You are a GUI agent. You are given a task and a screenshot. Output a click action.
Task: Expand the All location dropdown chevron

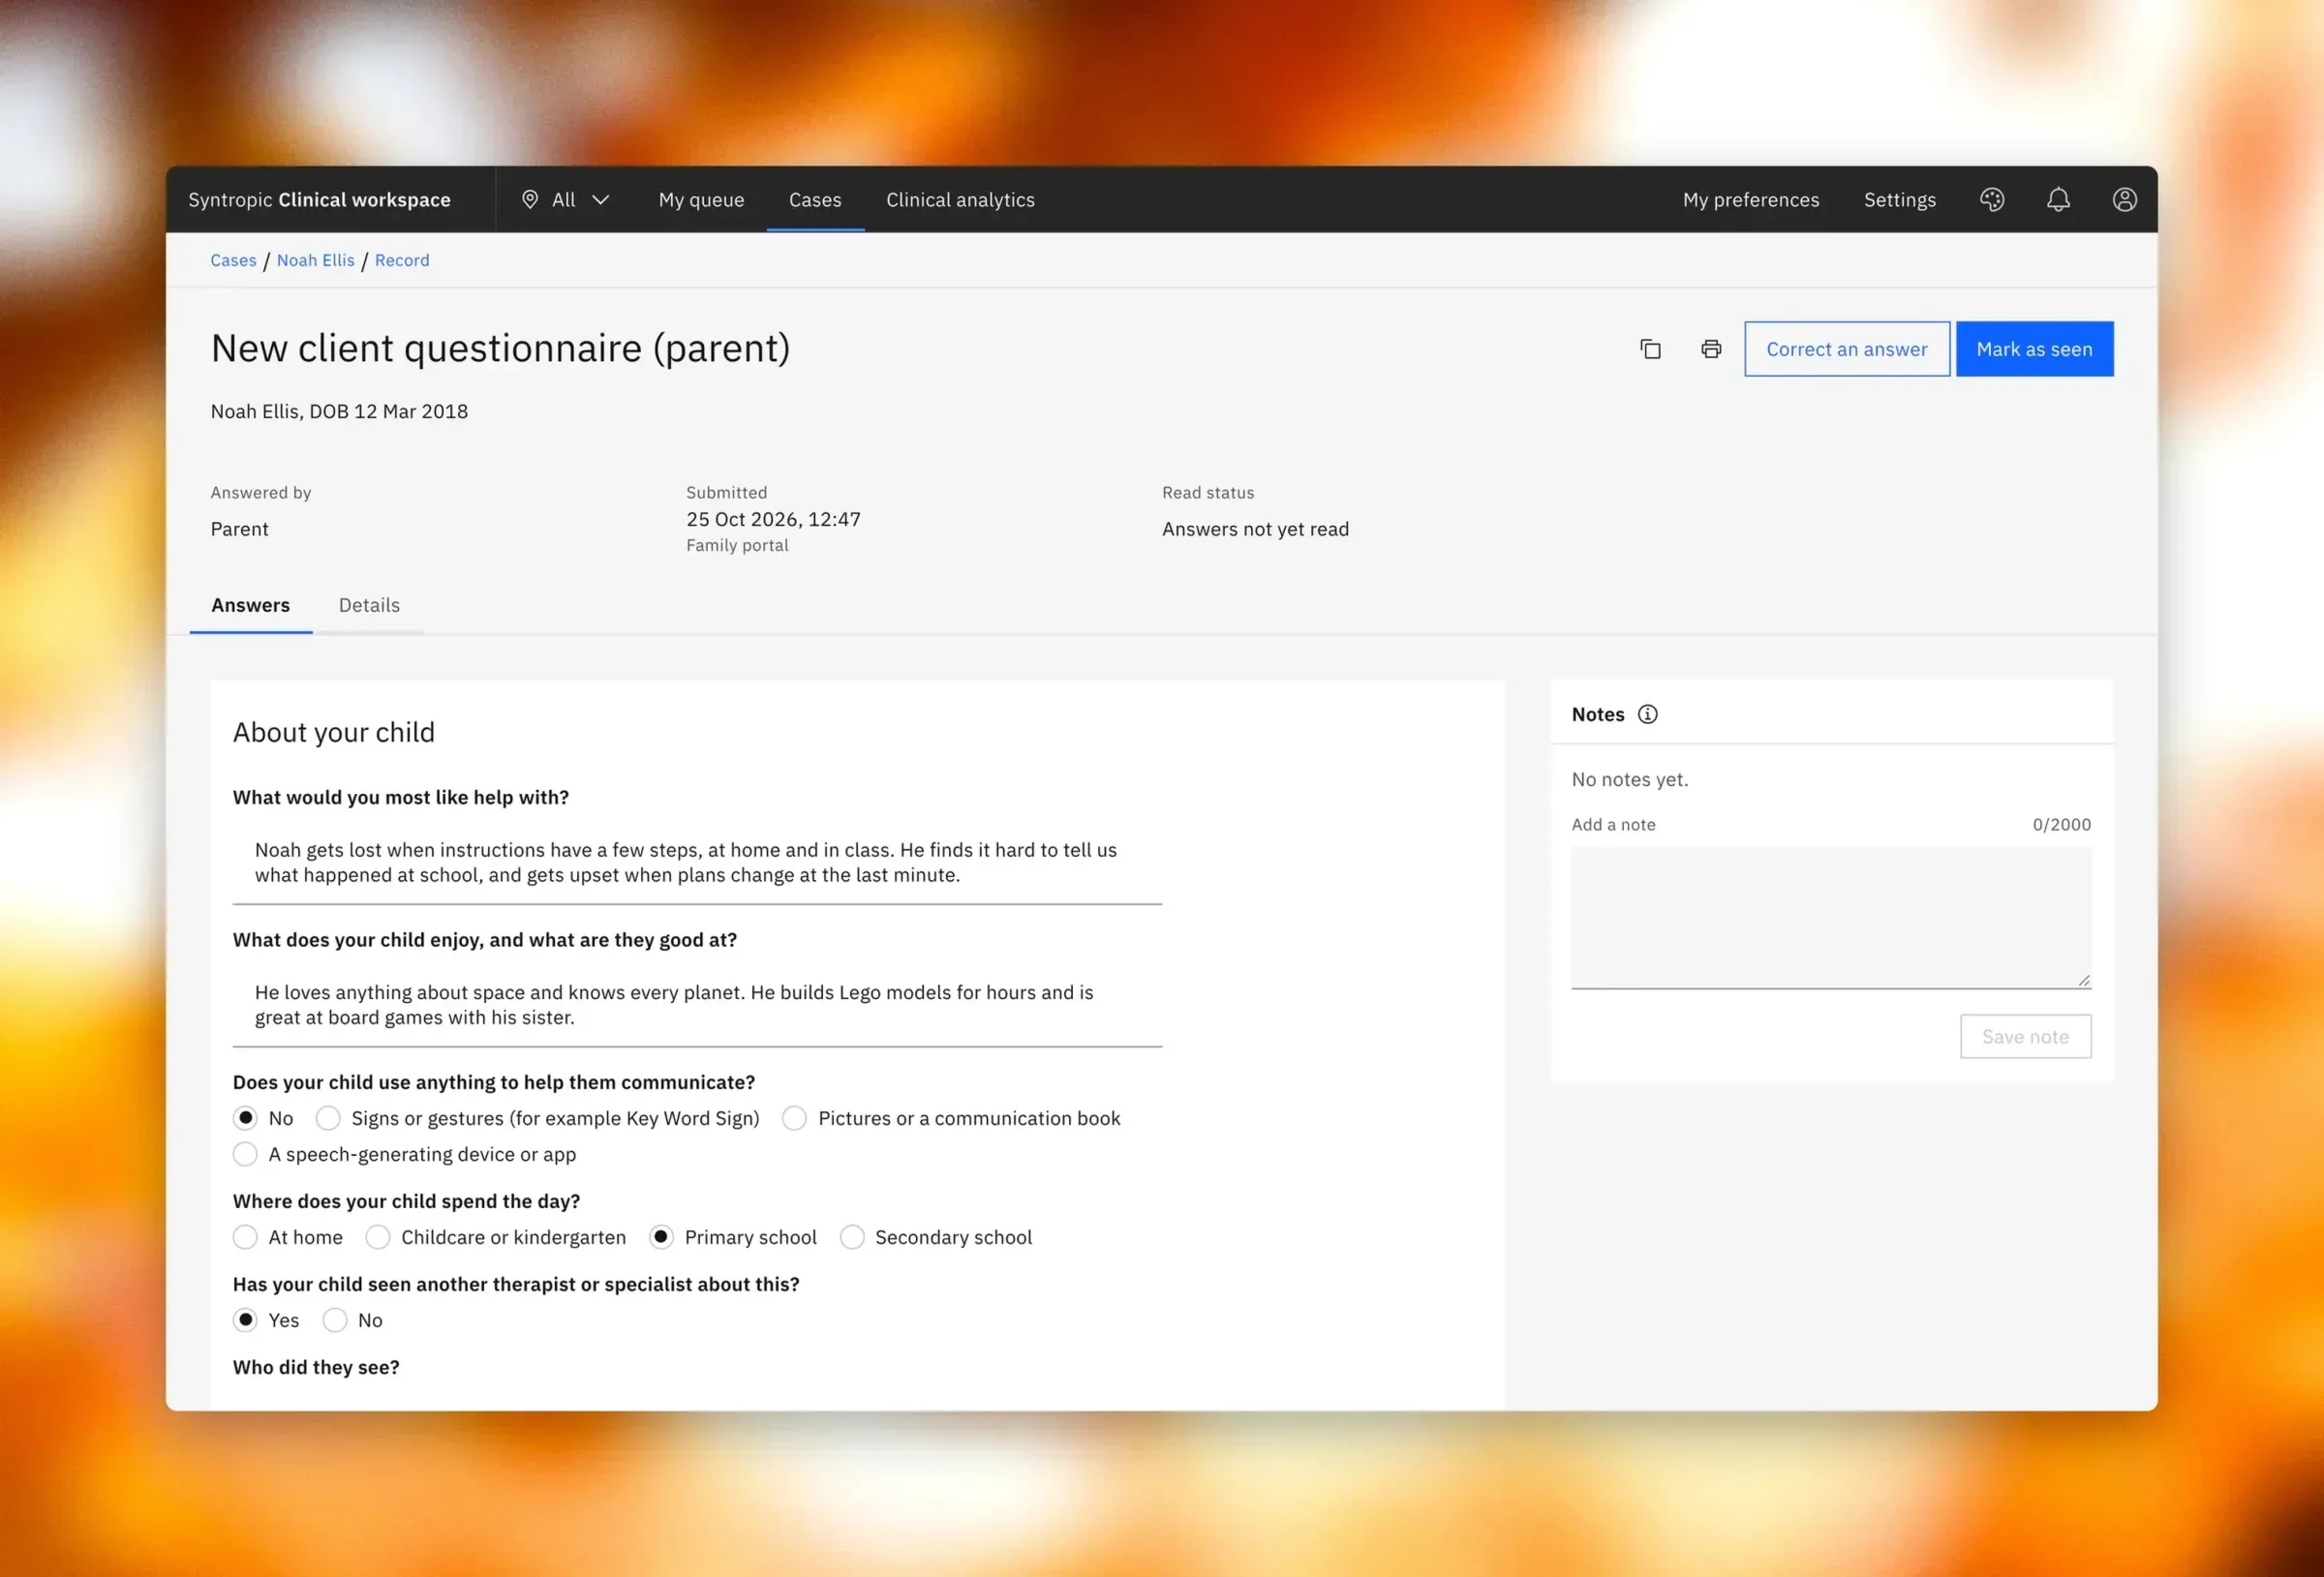pyautogui.click(x=601, y=200)
